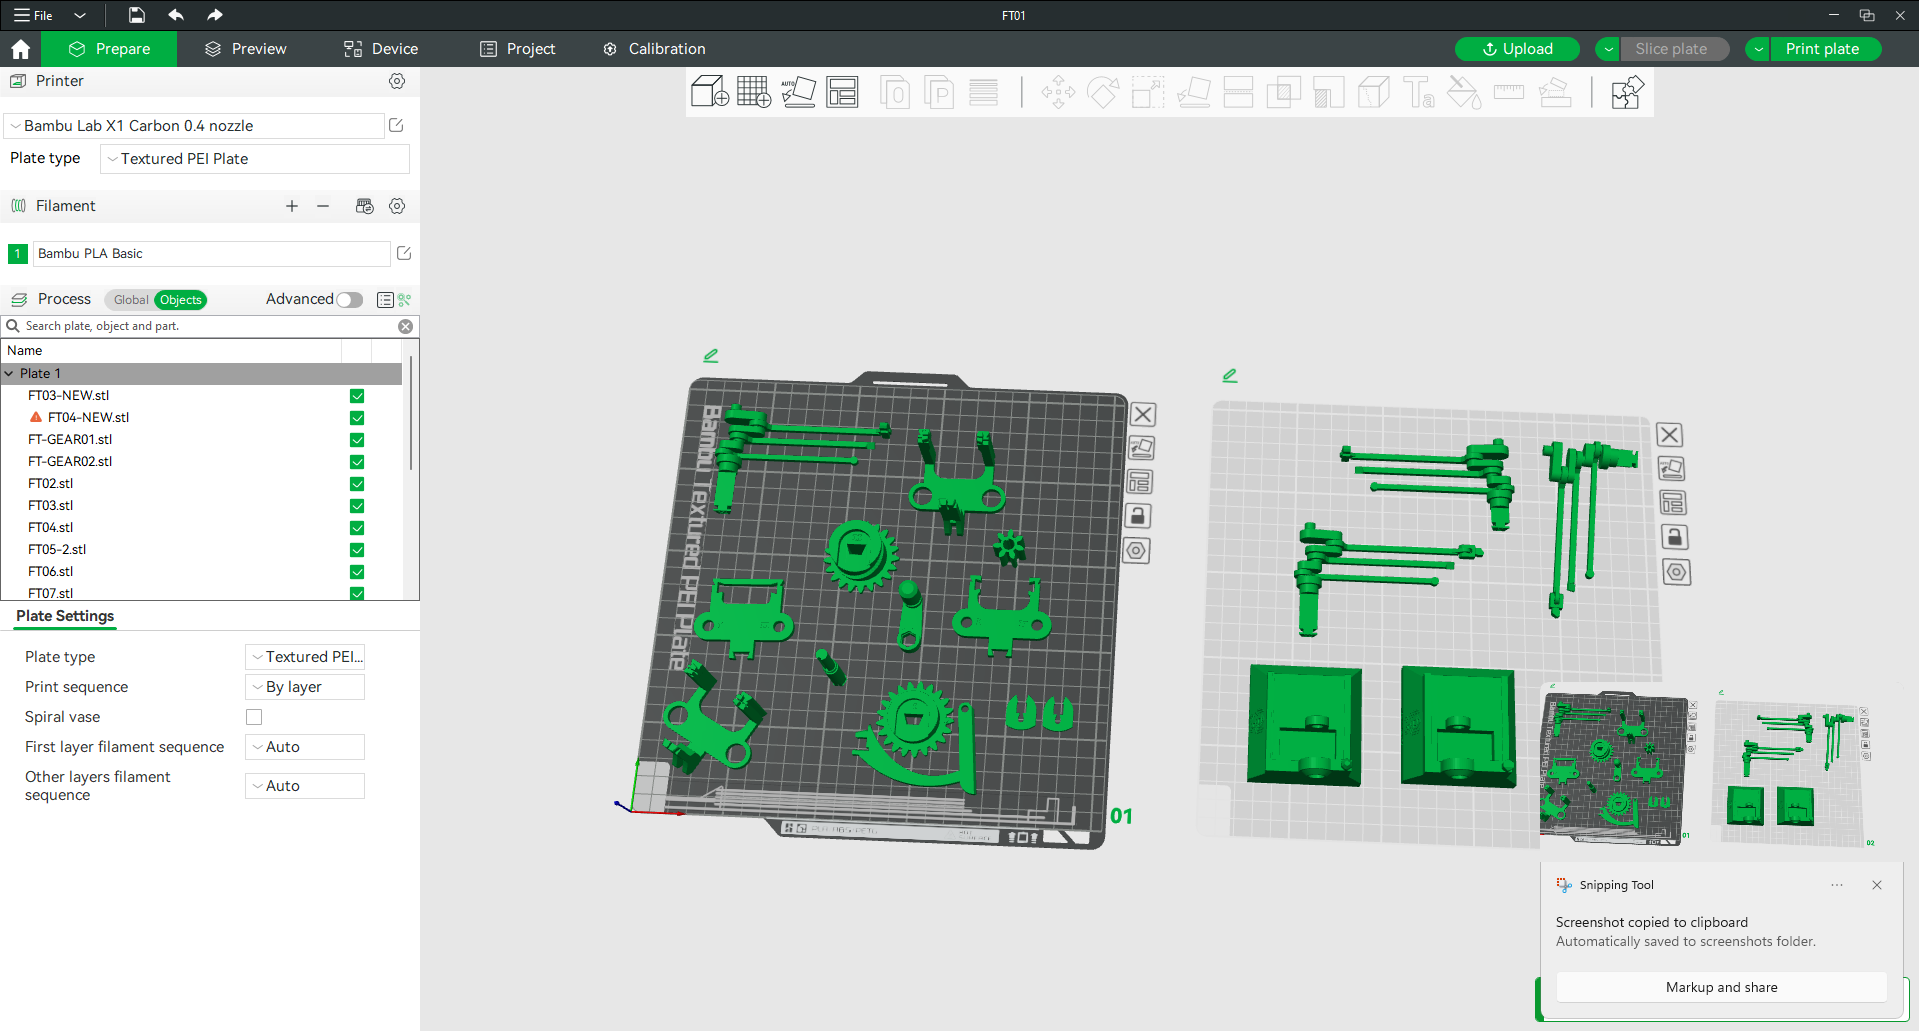Open the Slice plate options arrow

click(1608, 49)
